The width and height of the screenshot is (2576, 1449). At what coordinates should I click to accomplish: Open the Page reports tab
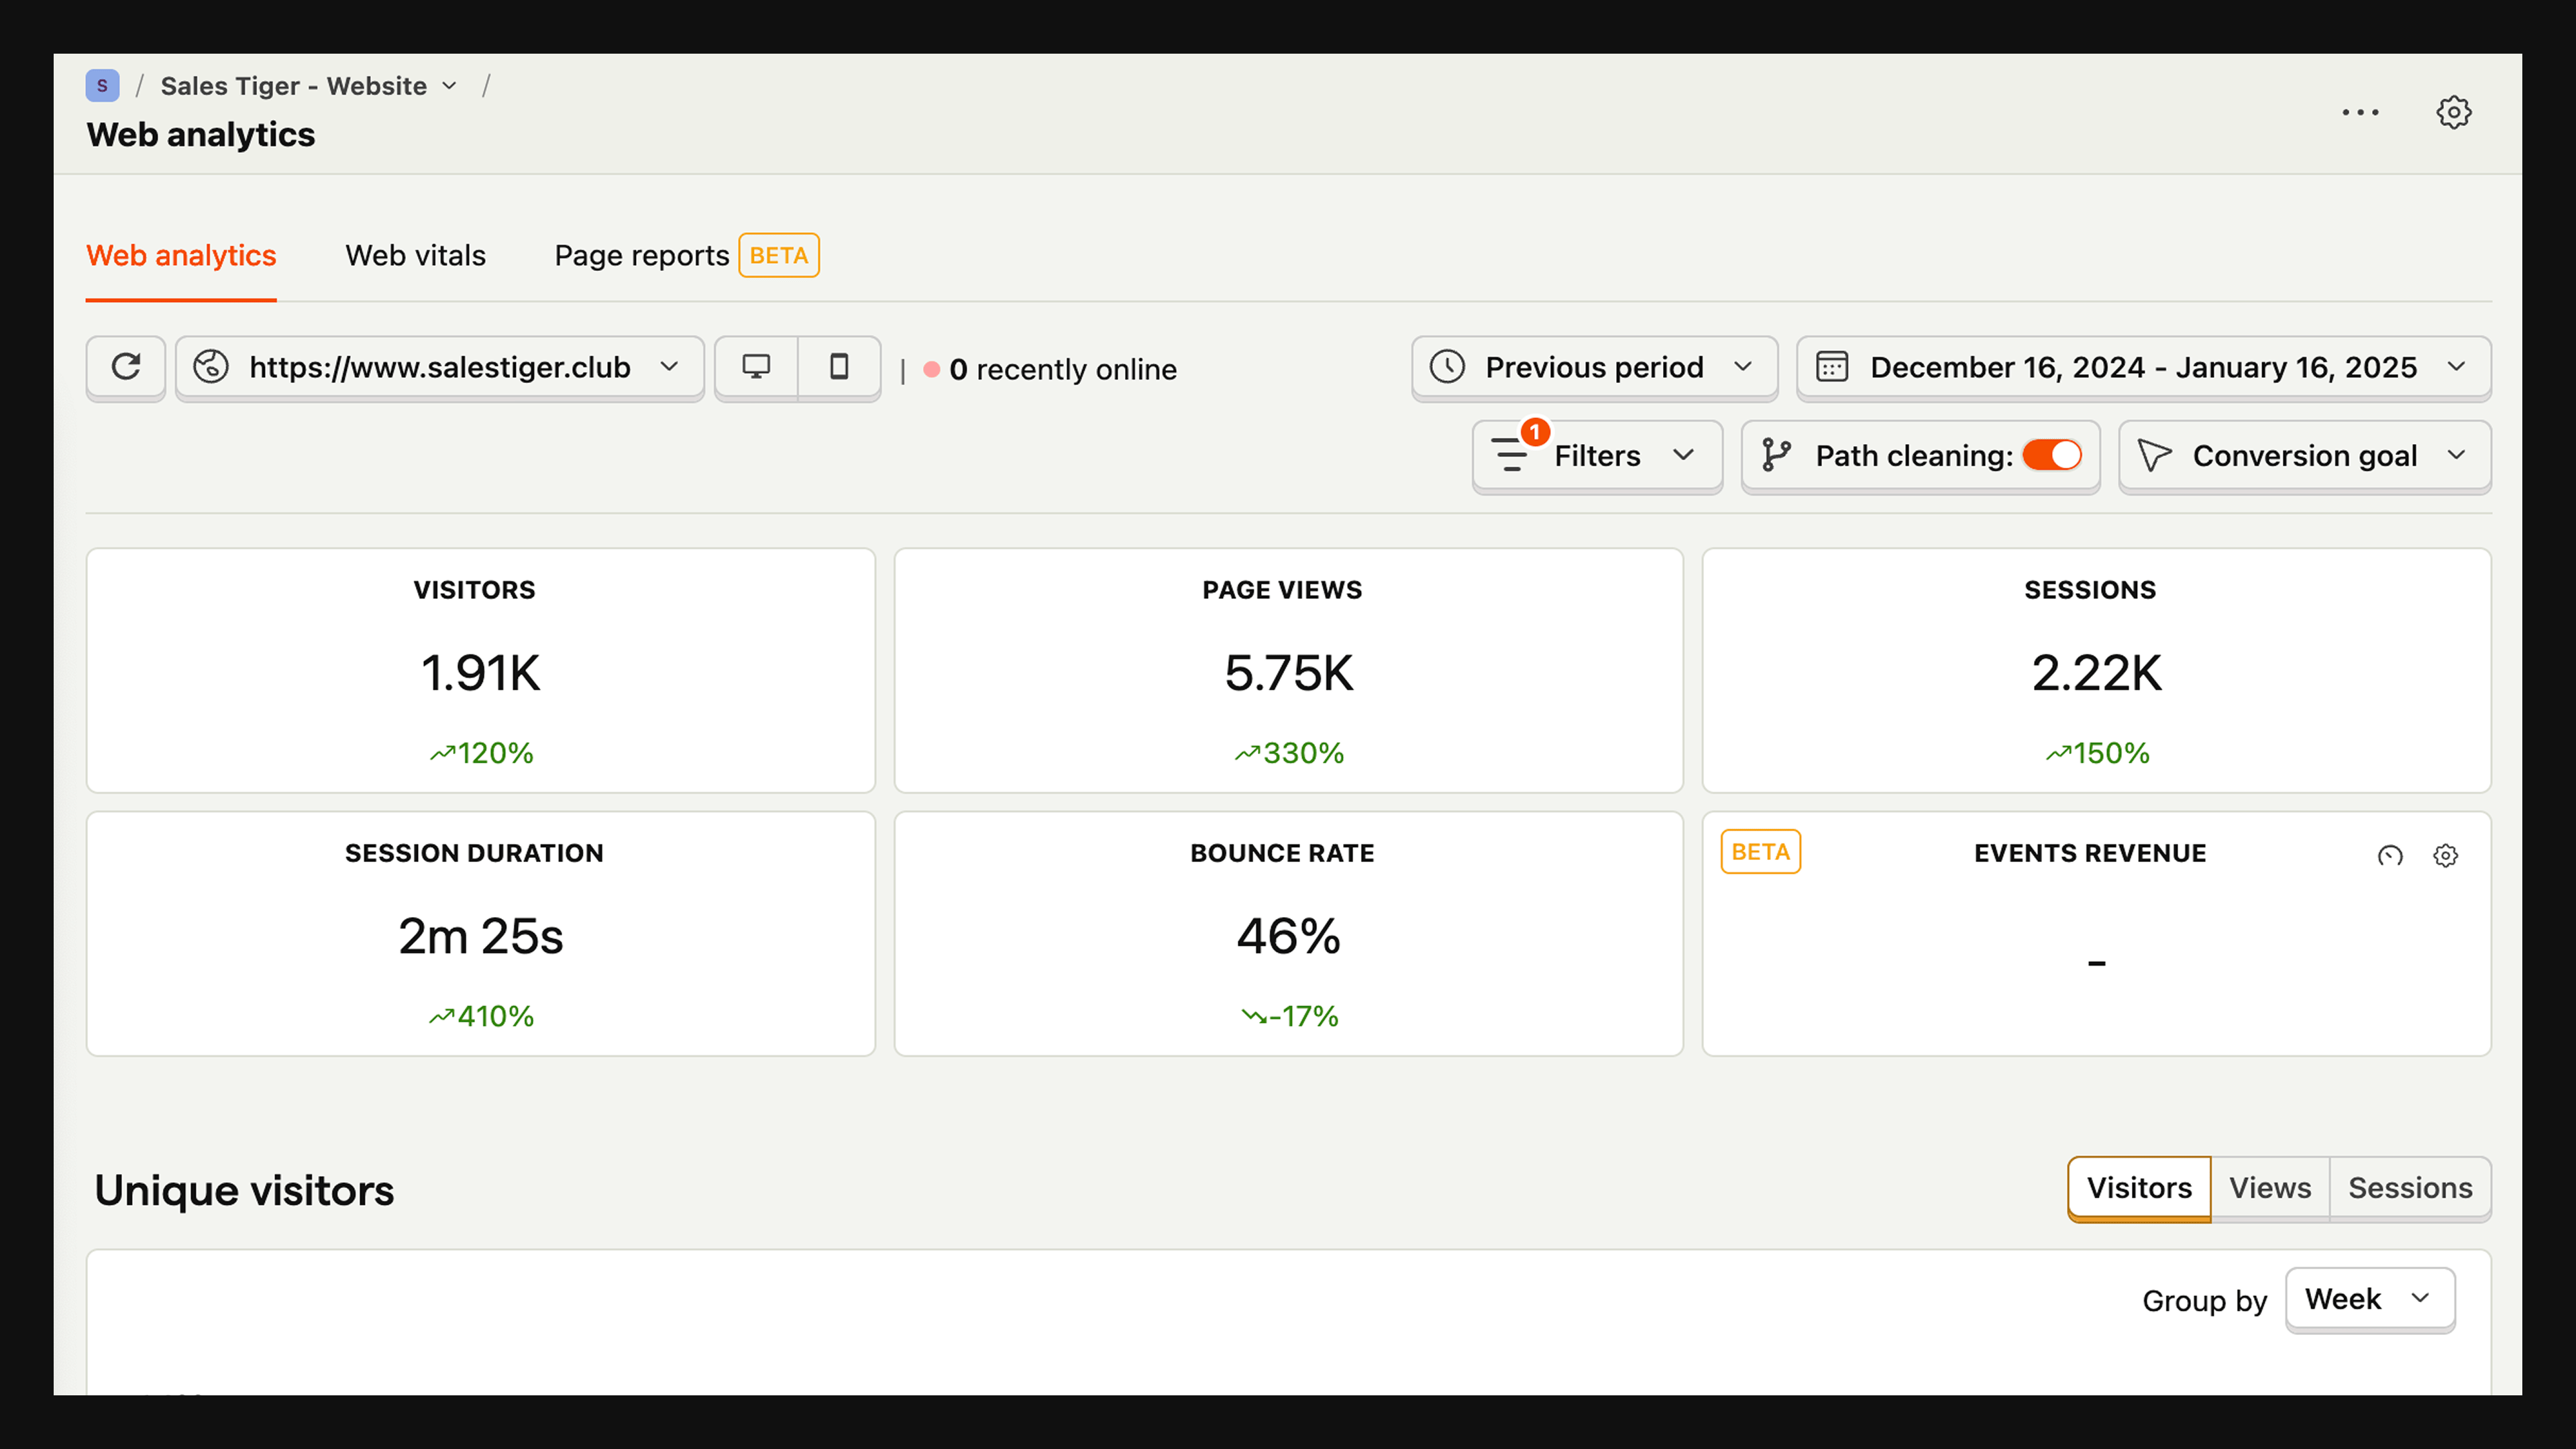pyautogui.click(x=642, y=256)
